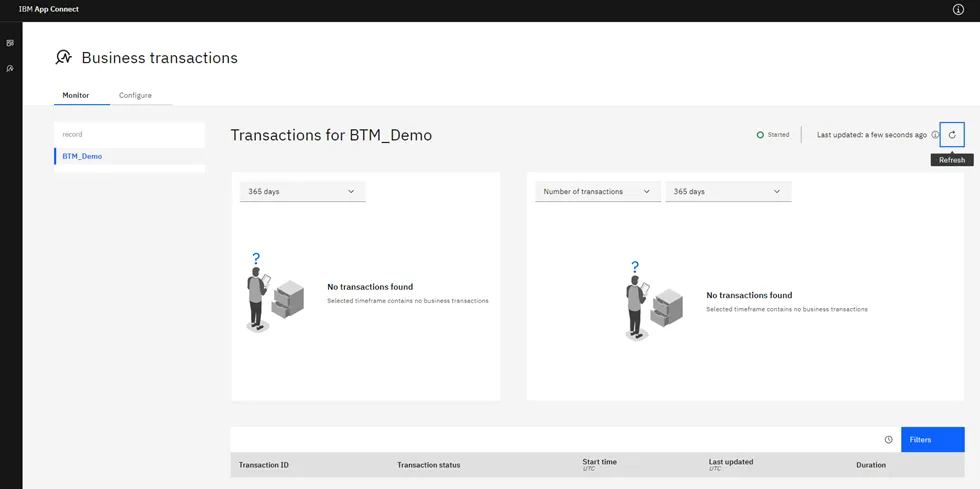Open the left chart 365 days dropdown

tap(302, 191)
